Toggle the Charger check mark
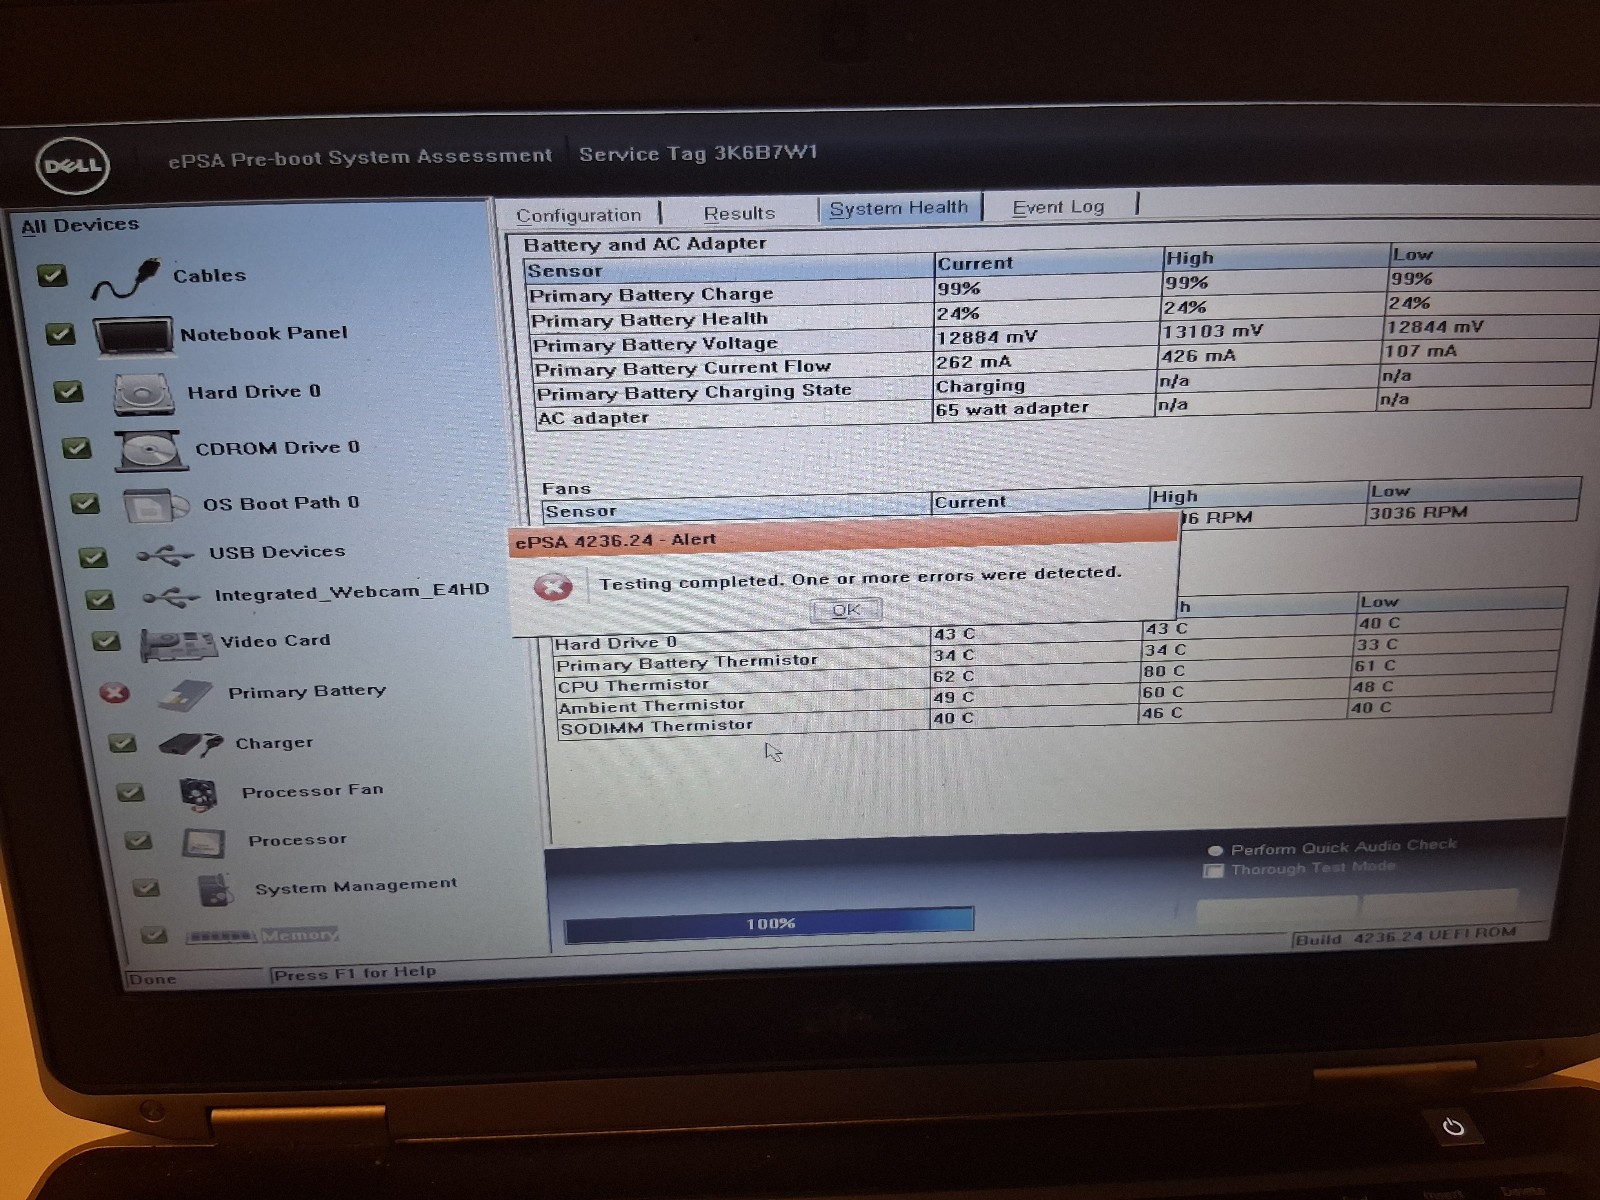Image resolution: width=1600 pixels, height=1200 pixels. pyautogui.click(x=123, y=743)
